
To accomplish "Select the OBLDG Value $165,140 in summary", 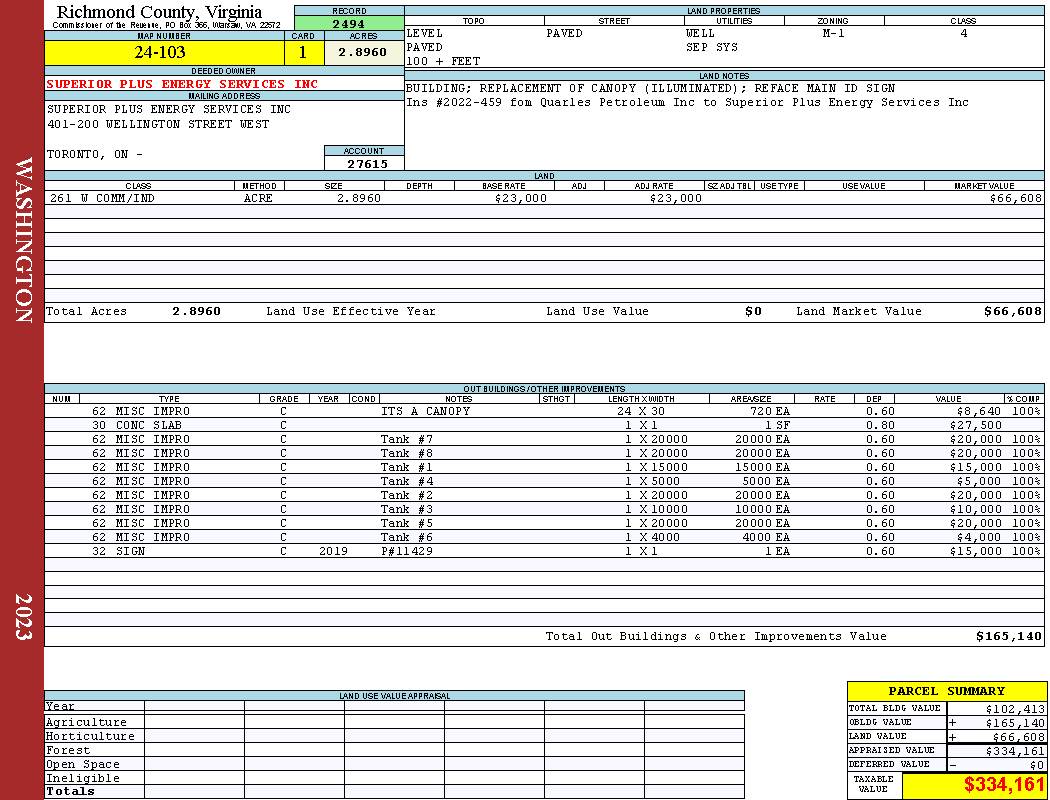I will 1015,723.
